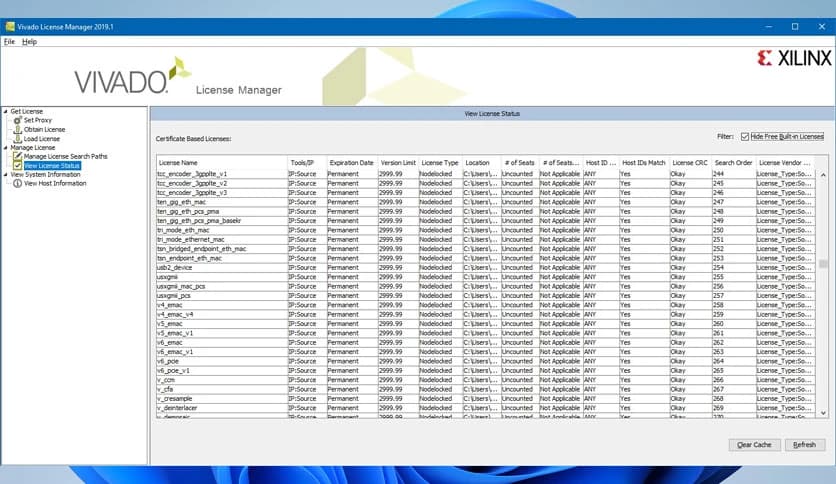Click the View Host Information info icon
Image resolution: width=836 pixels, height=484 pixels.
point(18,183)
